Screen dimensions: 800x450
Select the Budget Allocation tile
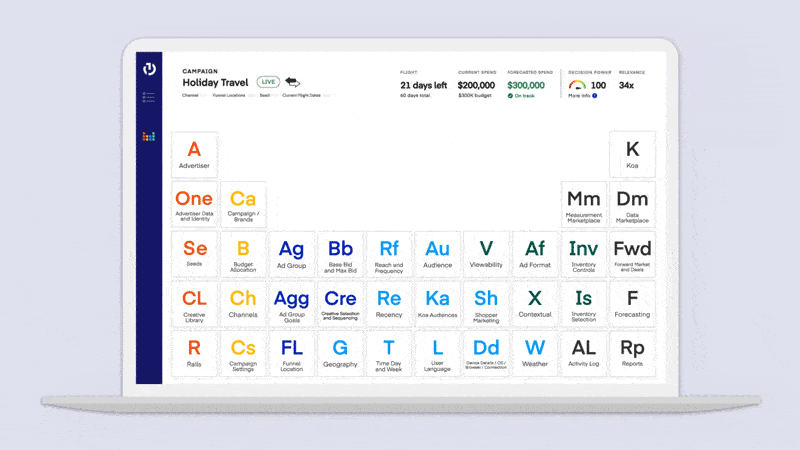click(243, 255)
